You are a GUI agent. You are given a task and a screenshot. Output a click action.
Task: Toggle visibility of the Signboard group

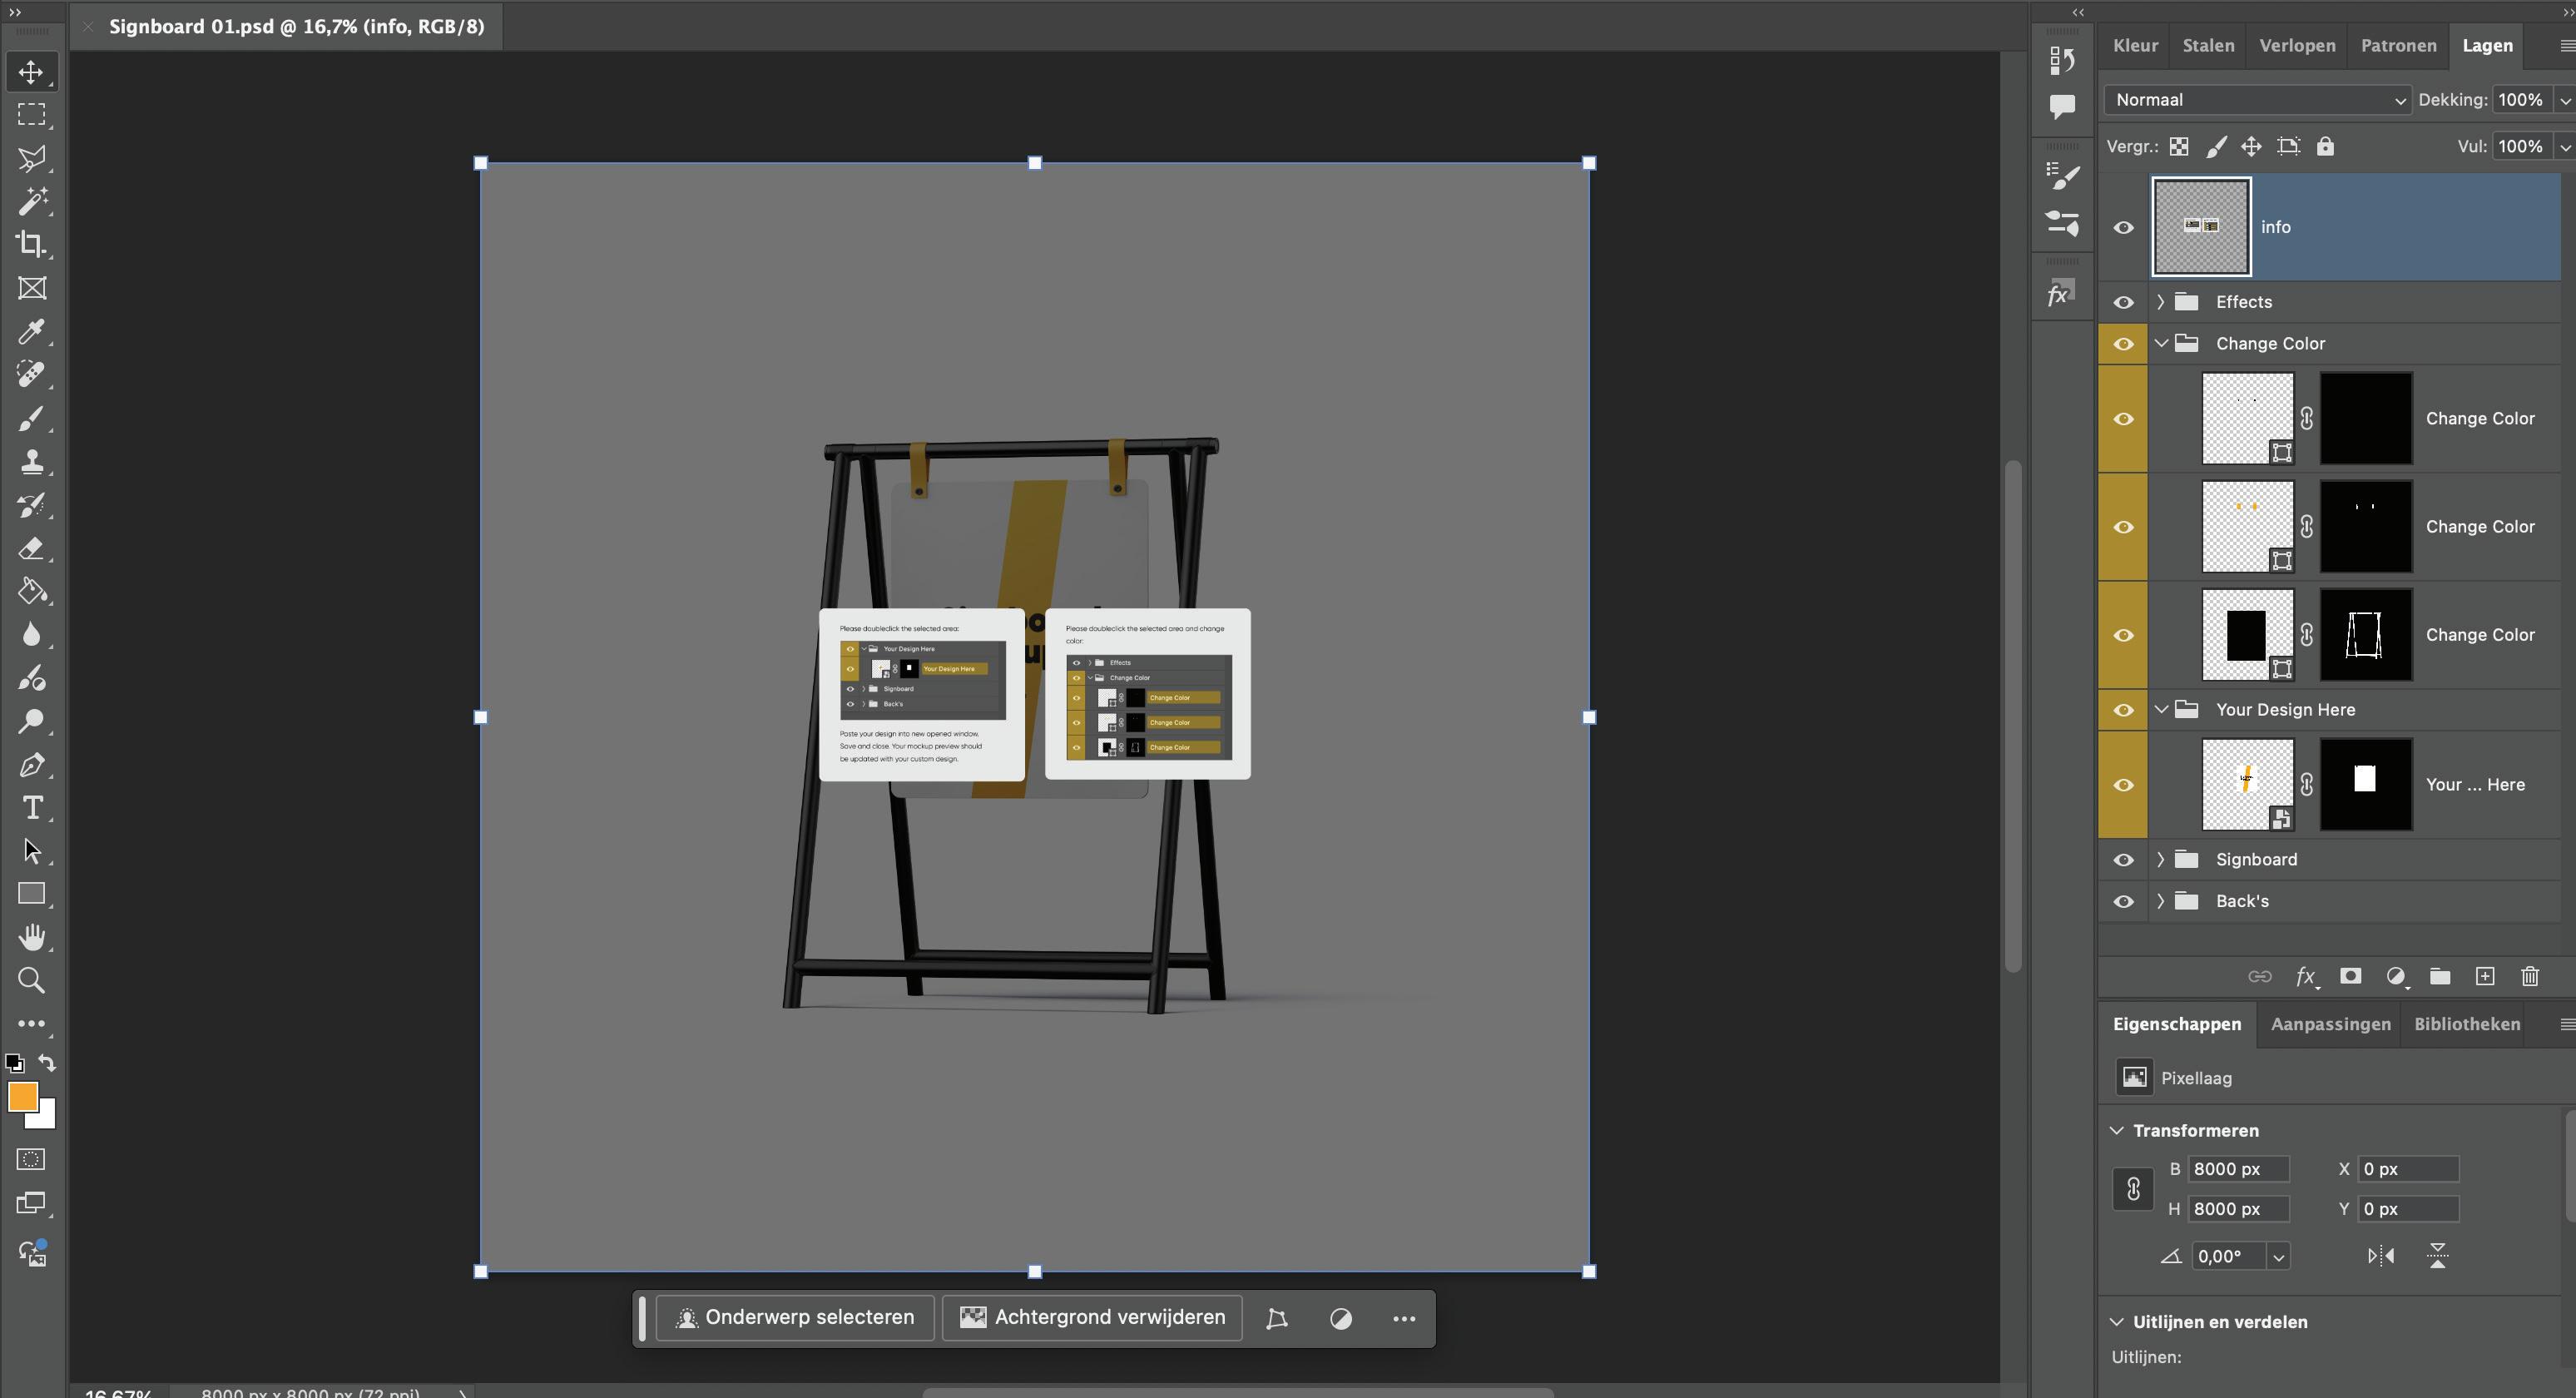click(x=2123, y=860)
